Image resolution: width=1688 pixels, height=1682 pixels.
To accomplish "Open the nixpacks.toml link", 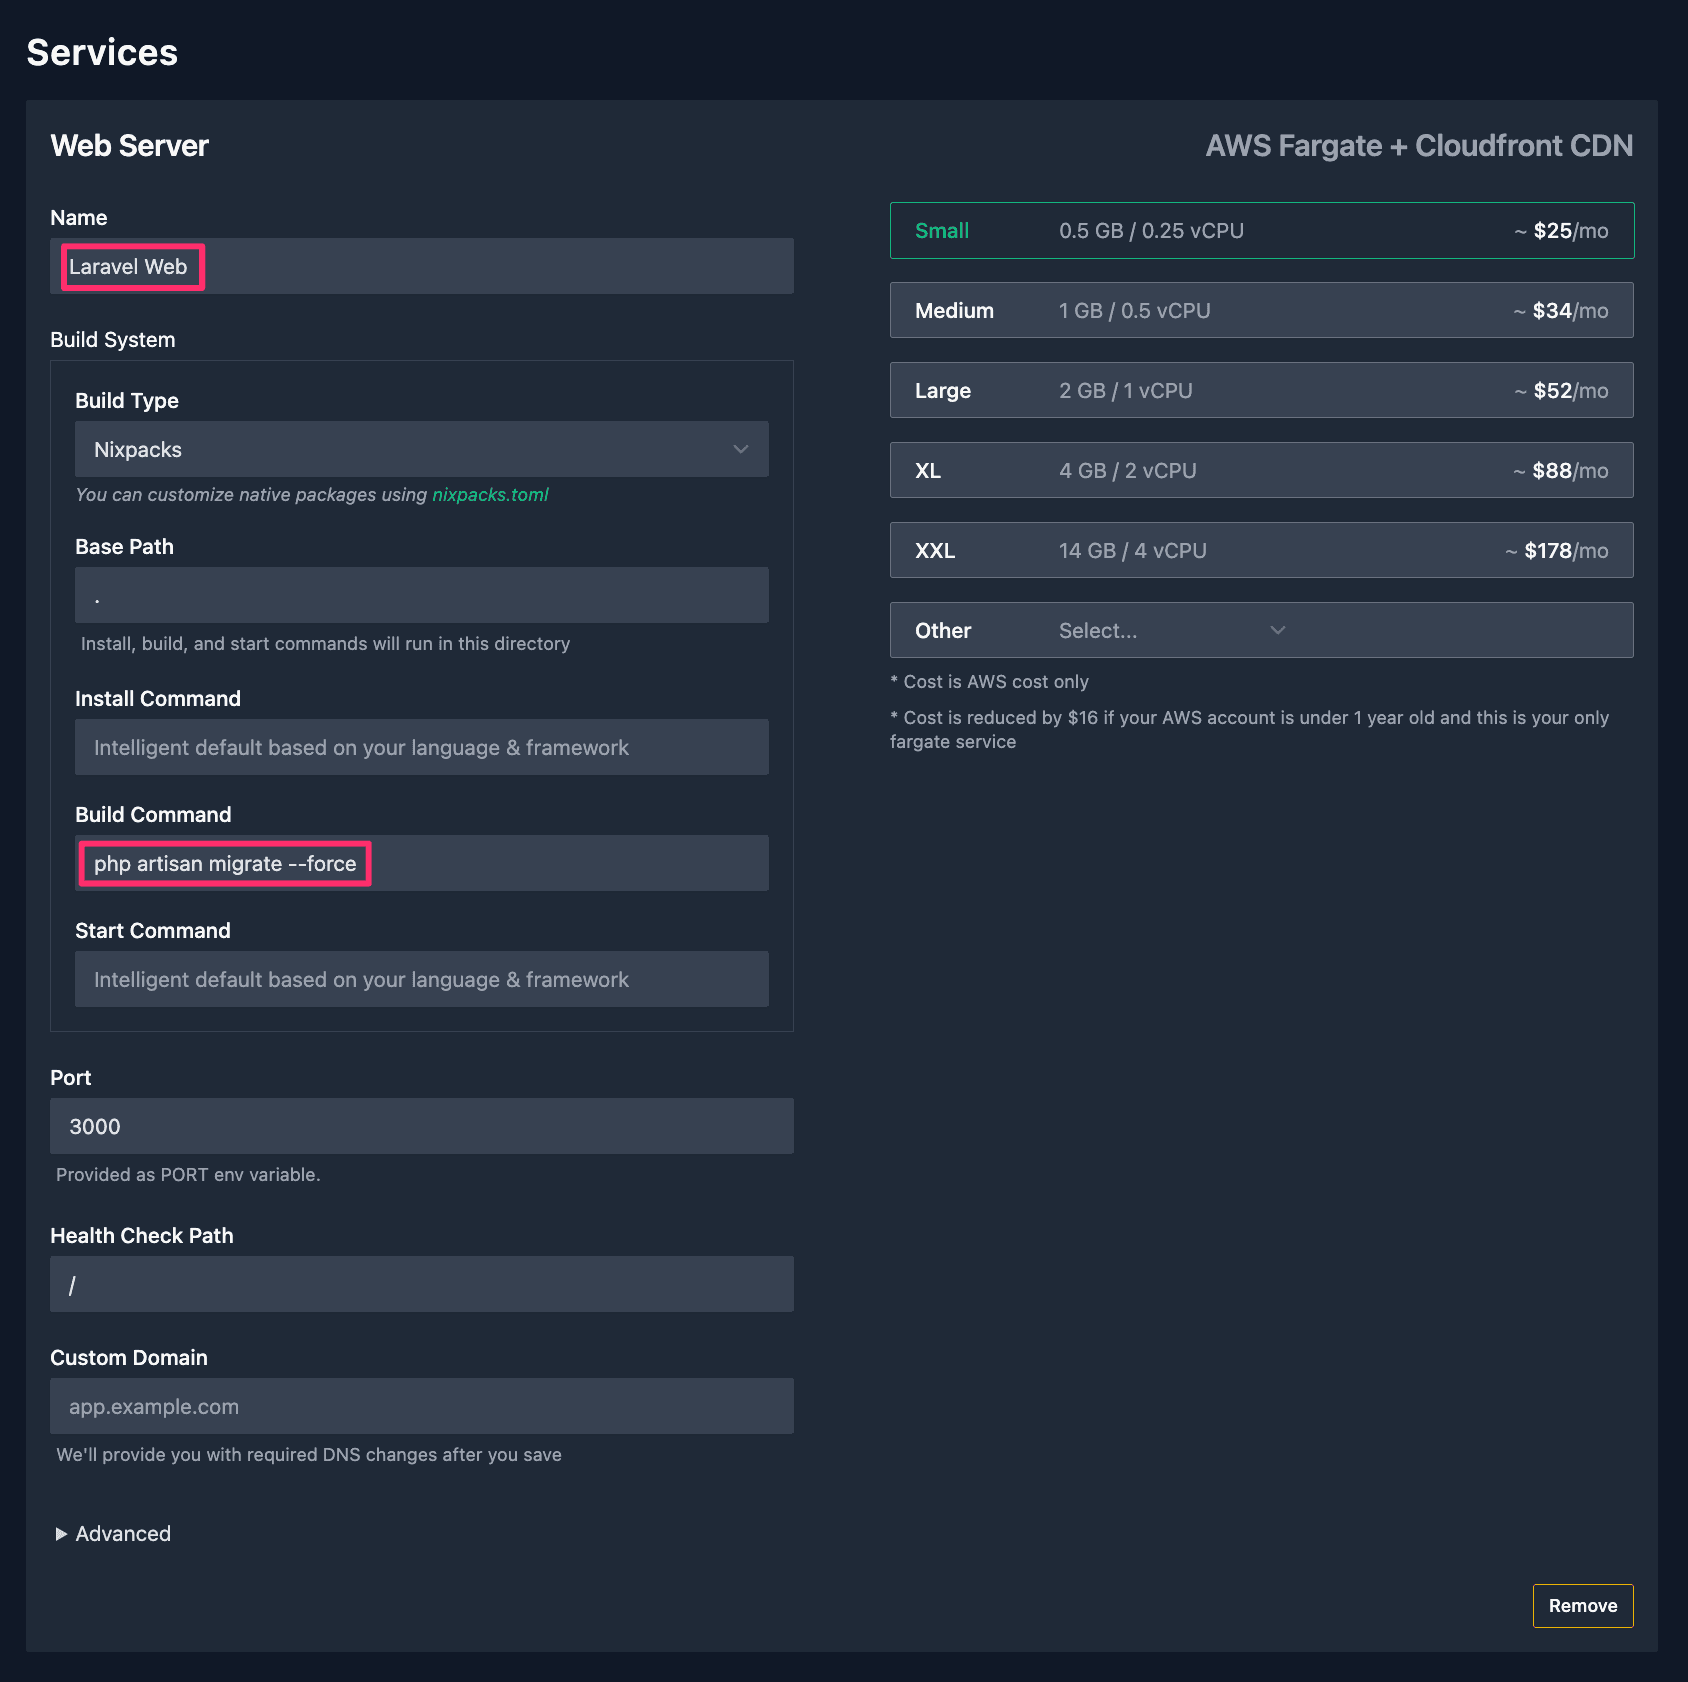I will click(x=490, y=495).
